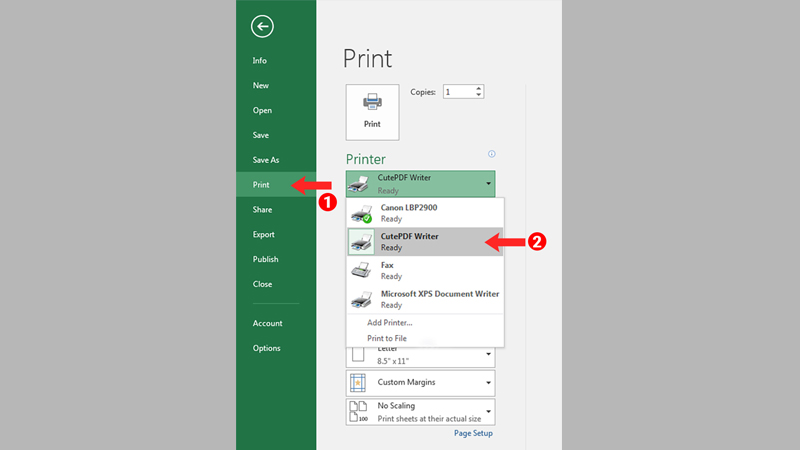The width and height of the screenshot is (800, 450).
Task: Go to the Export menu item
Action: pyautogui.click(x=263, y=234)
